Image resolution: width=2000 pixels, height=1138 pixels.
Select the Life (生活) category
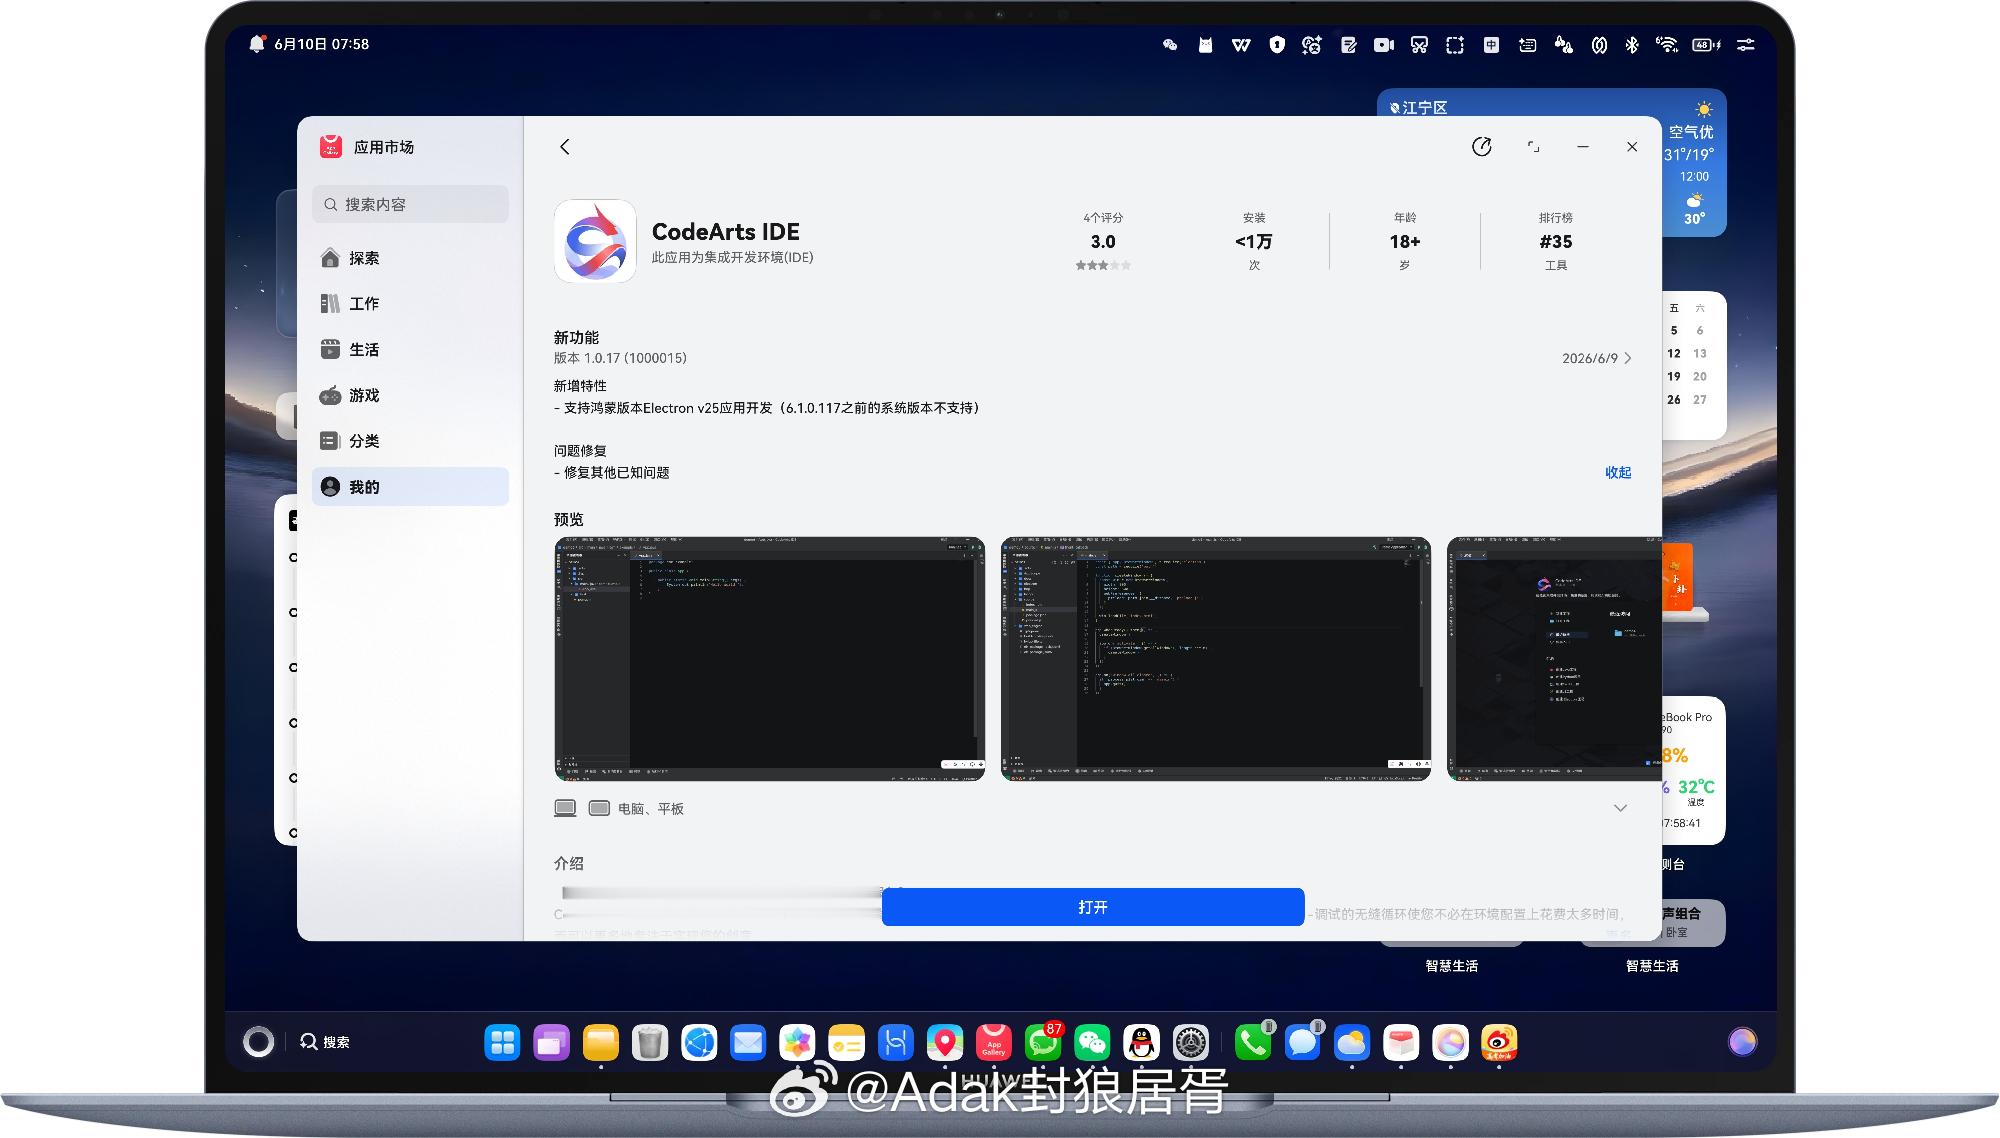(x=410, y=349)
